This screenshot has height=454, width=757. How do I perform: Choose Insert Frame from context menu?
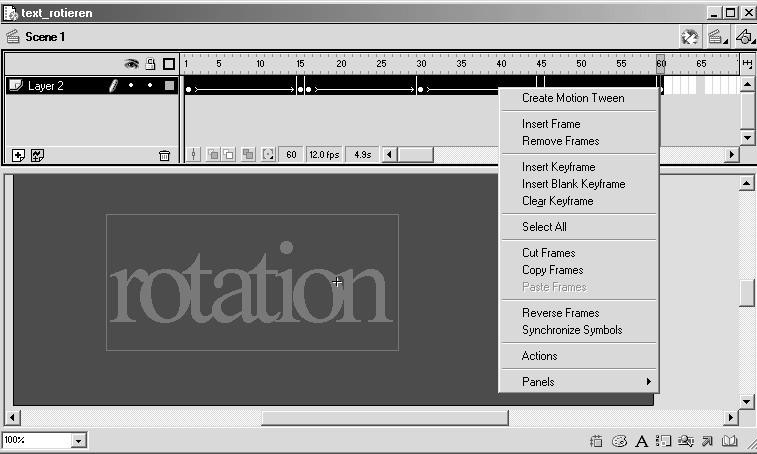point(551,124)
